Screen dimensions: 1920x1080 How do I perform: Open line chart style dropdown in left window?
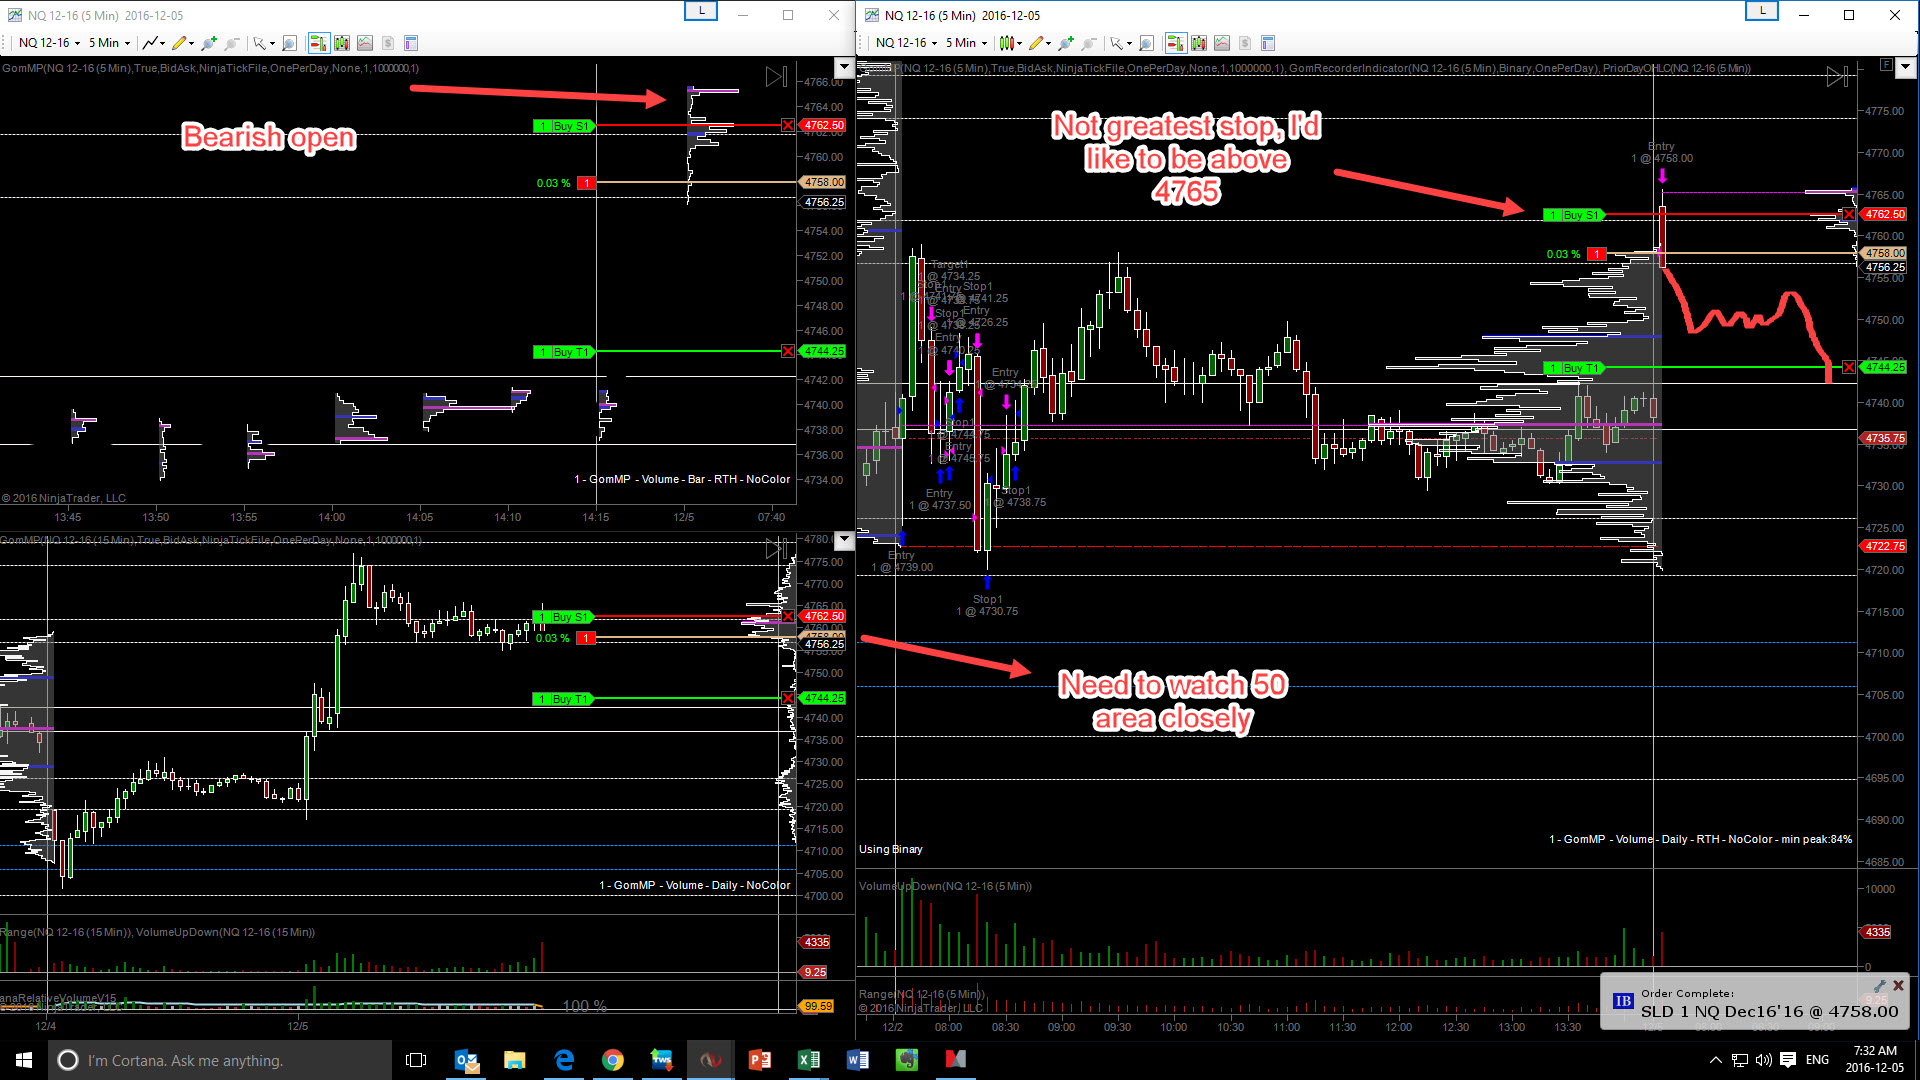153,43
